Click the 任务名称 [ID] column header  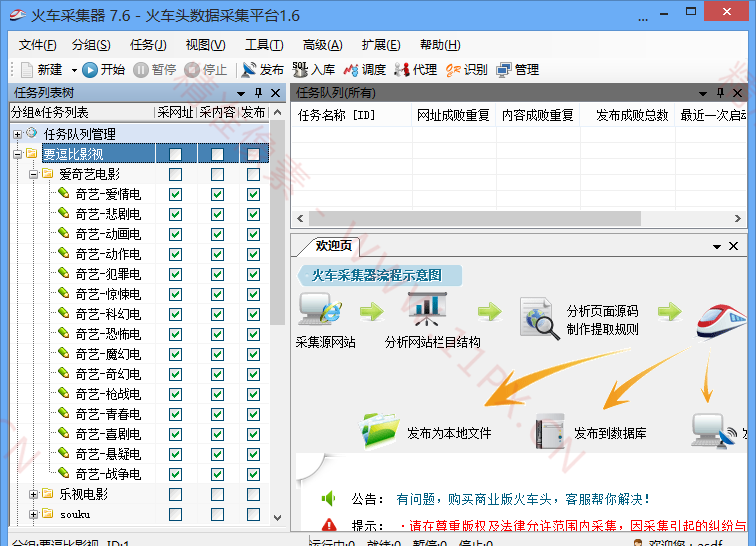(337, 115)
